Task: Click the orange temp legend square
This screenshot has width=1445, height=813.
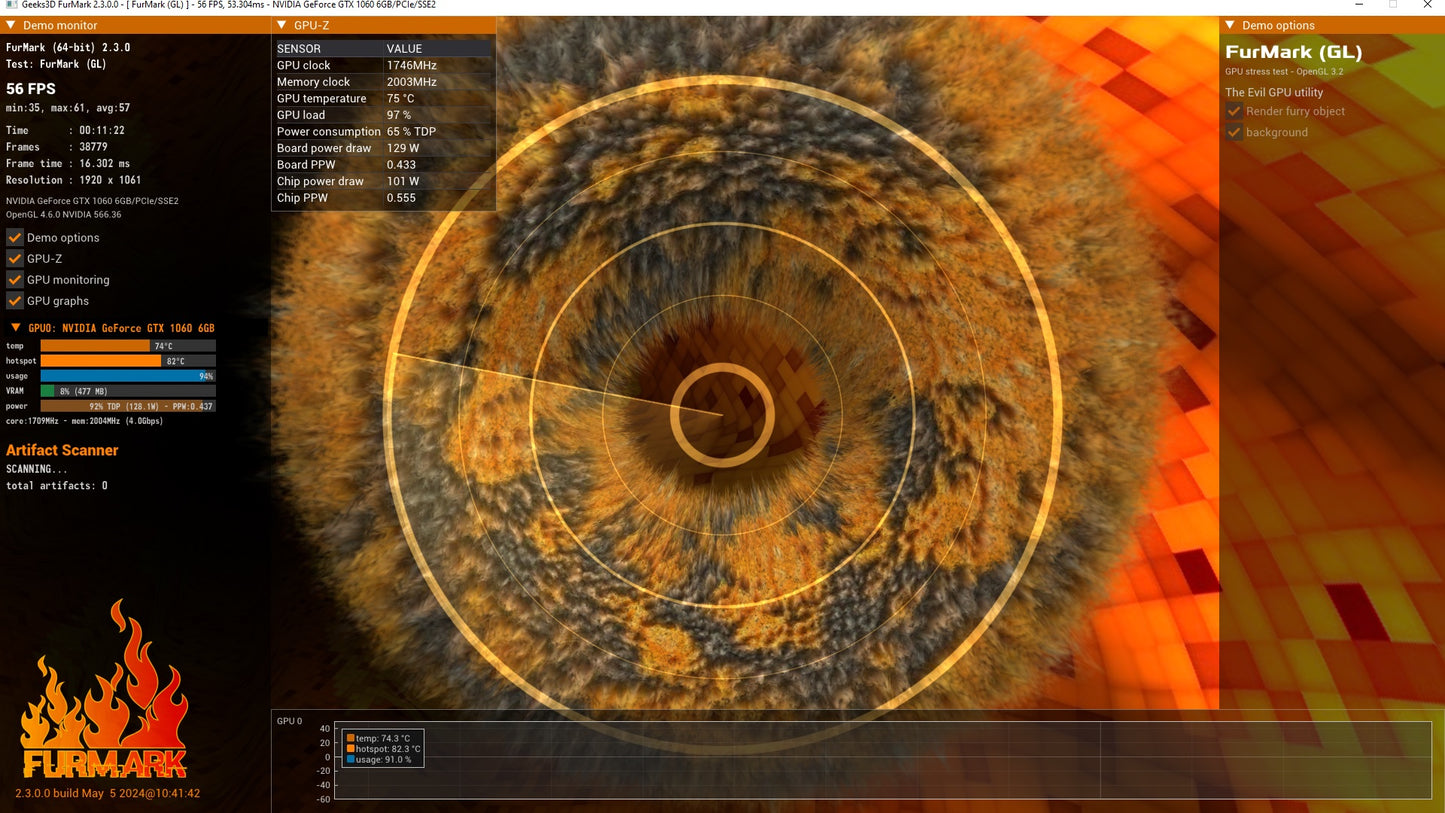Action: (x=351, y=738)
